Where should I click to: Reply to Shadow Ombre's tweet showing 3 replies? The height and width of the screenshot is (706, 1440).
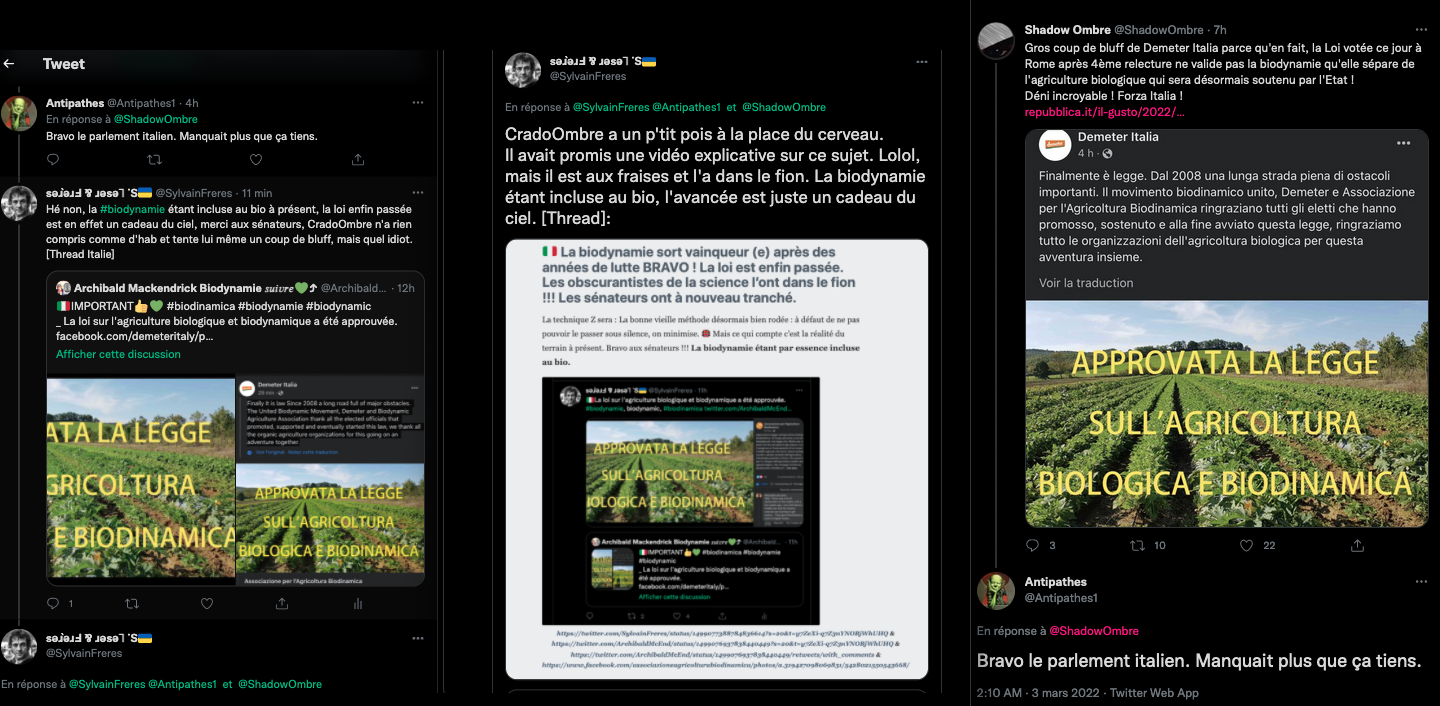1033,546
